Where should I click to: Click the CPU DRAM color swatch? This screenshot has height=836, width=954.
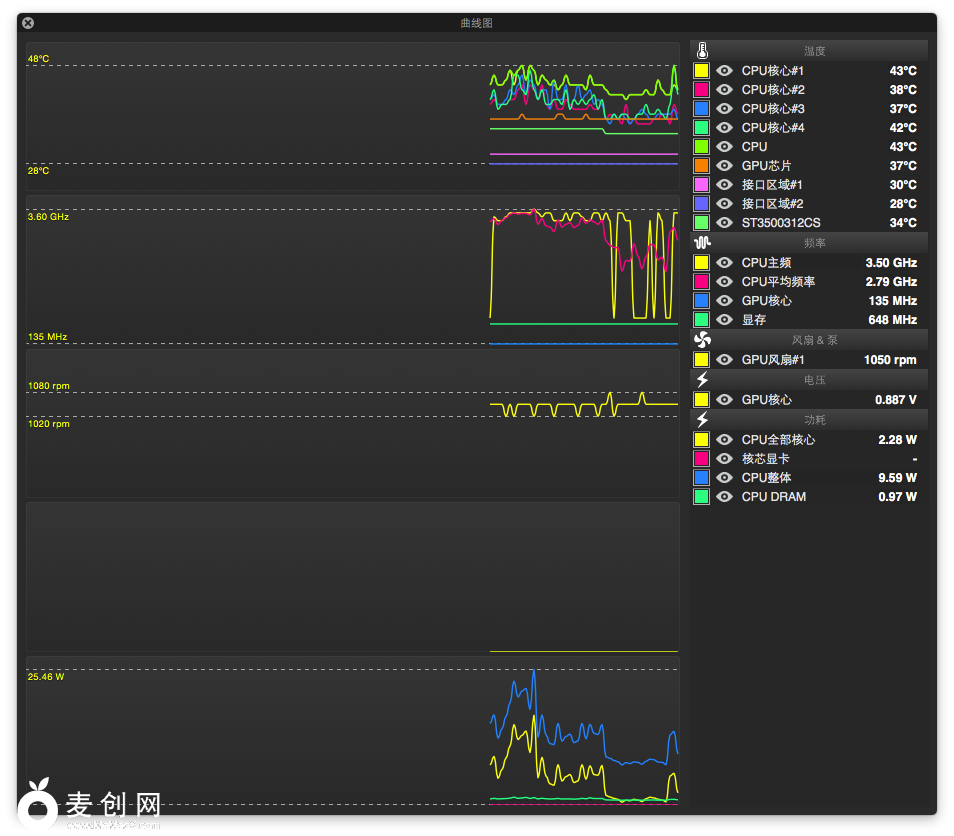(x=701, y=497)
